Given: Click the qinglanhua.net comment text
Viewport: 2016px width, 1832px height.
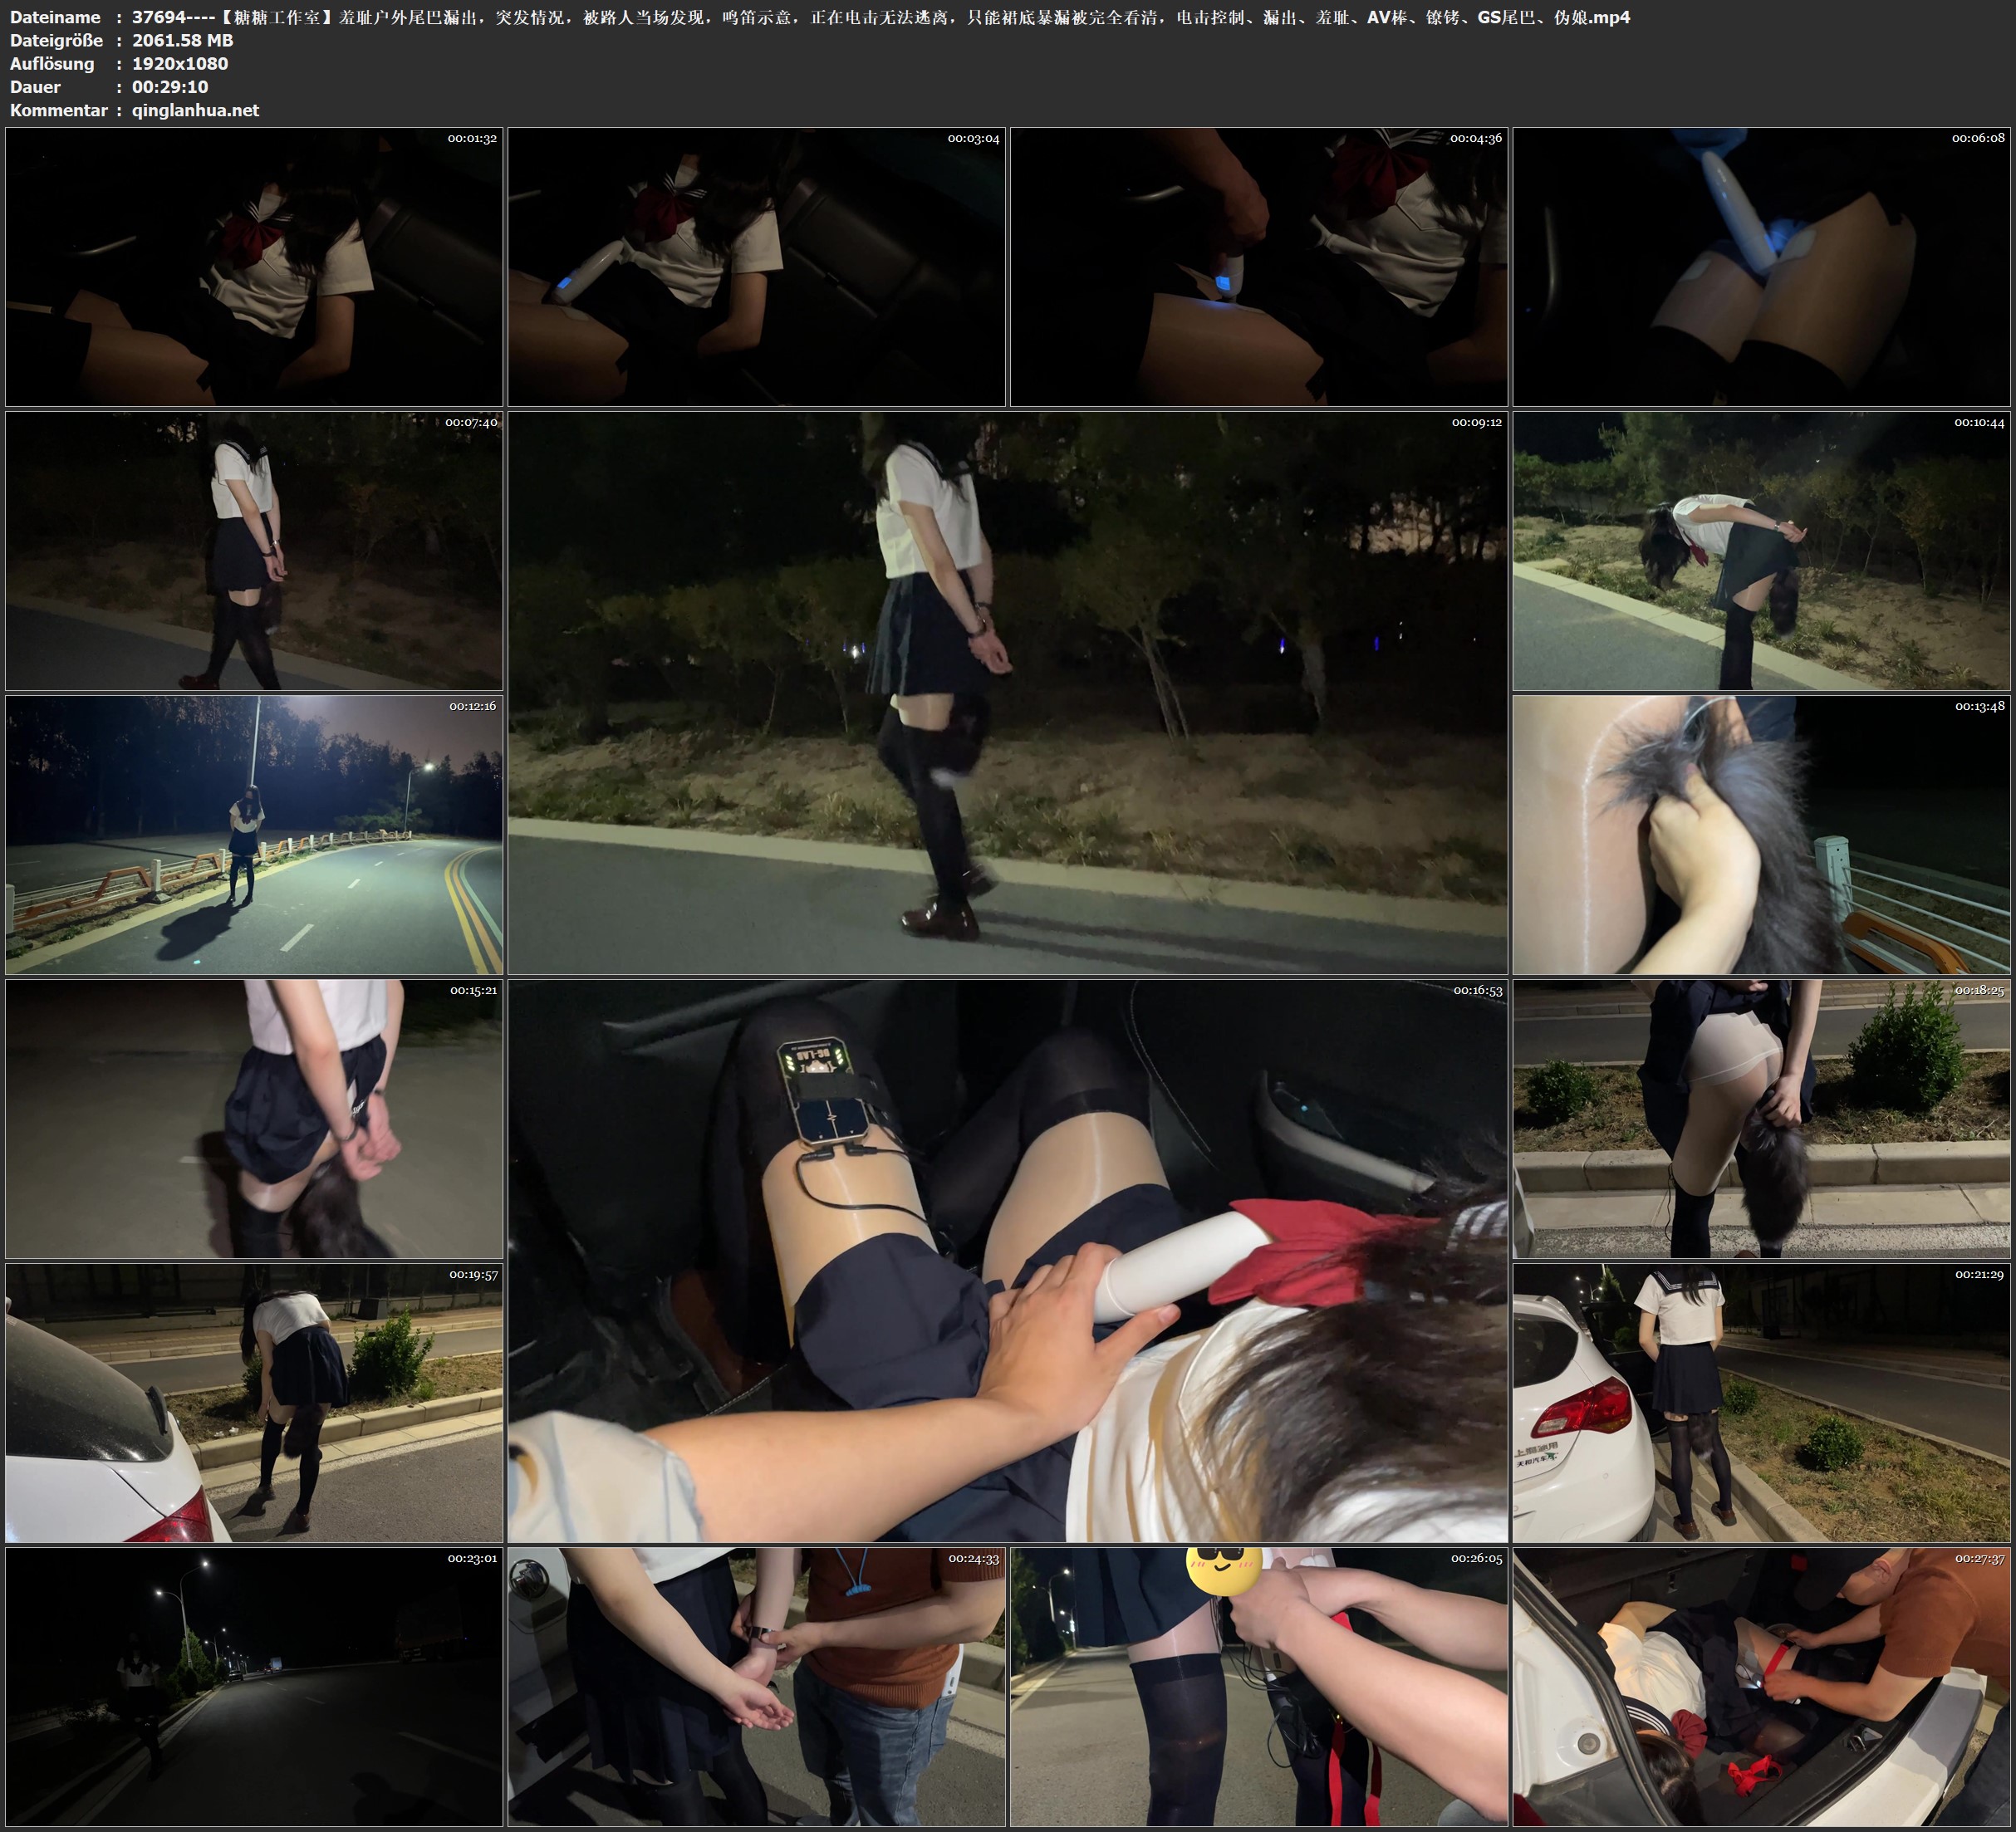Looking at the screenshot, I should (x=195, y=110).
